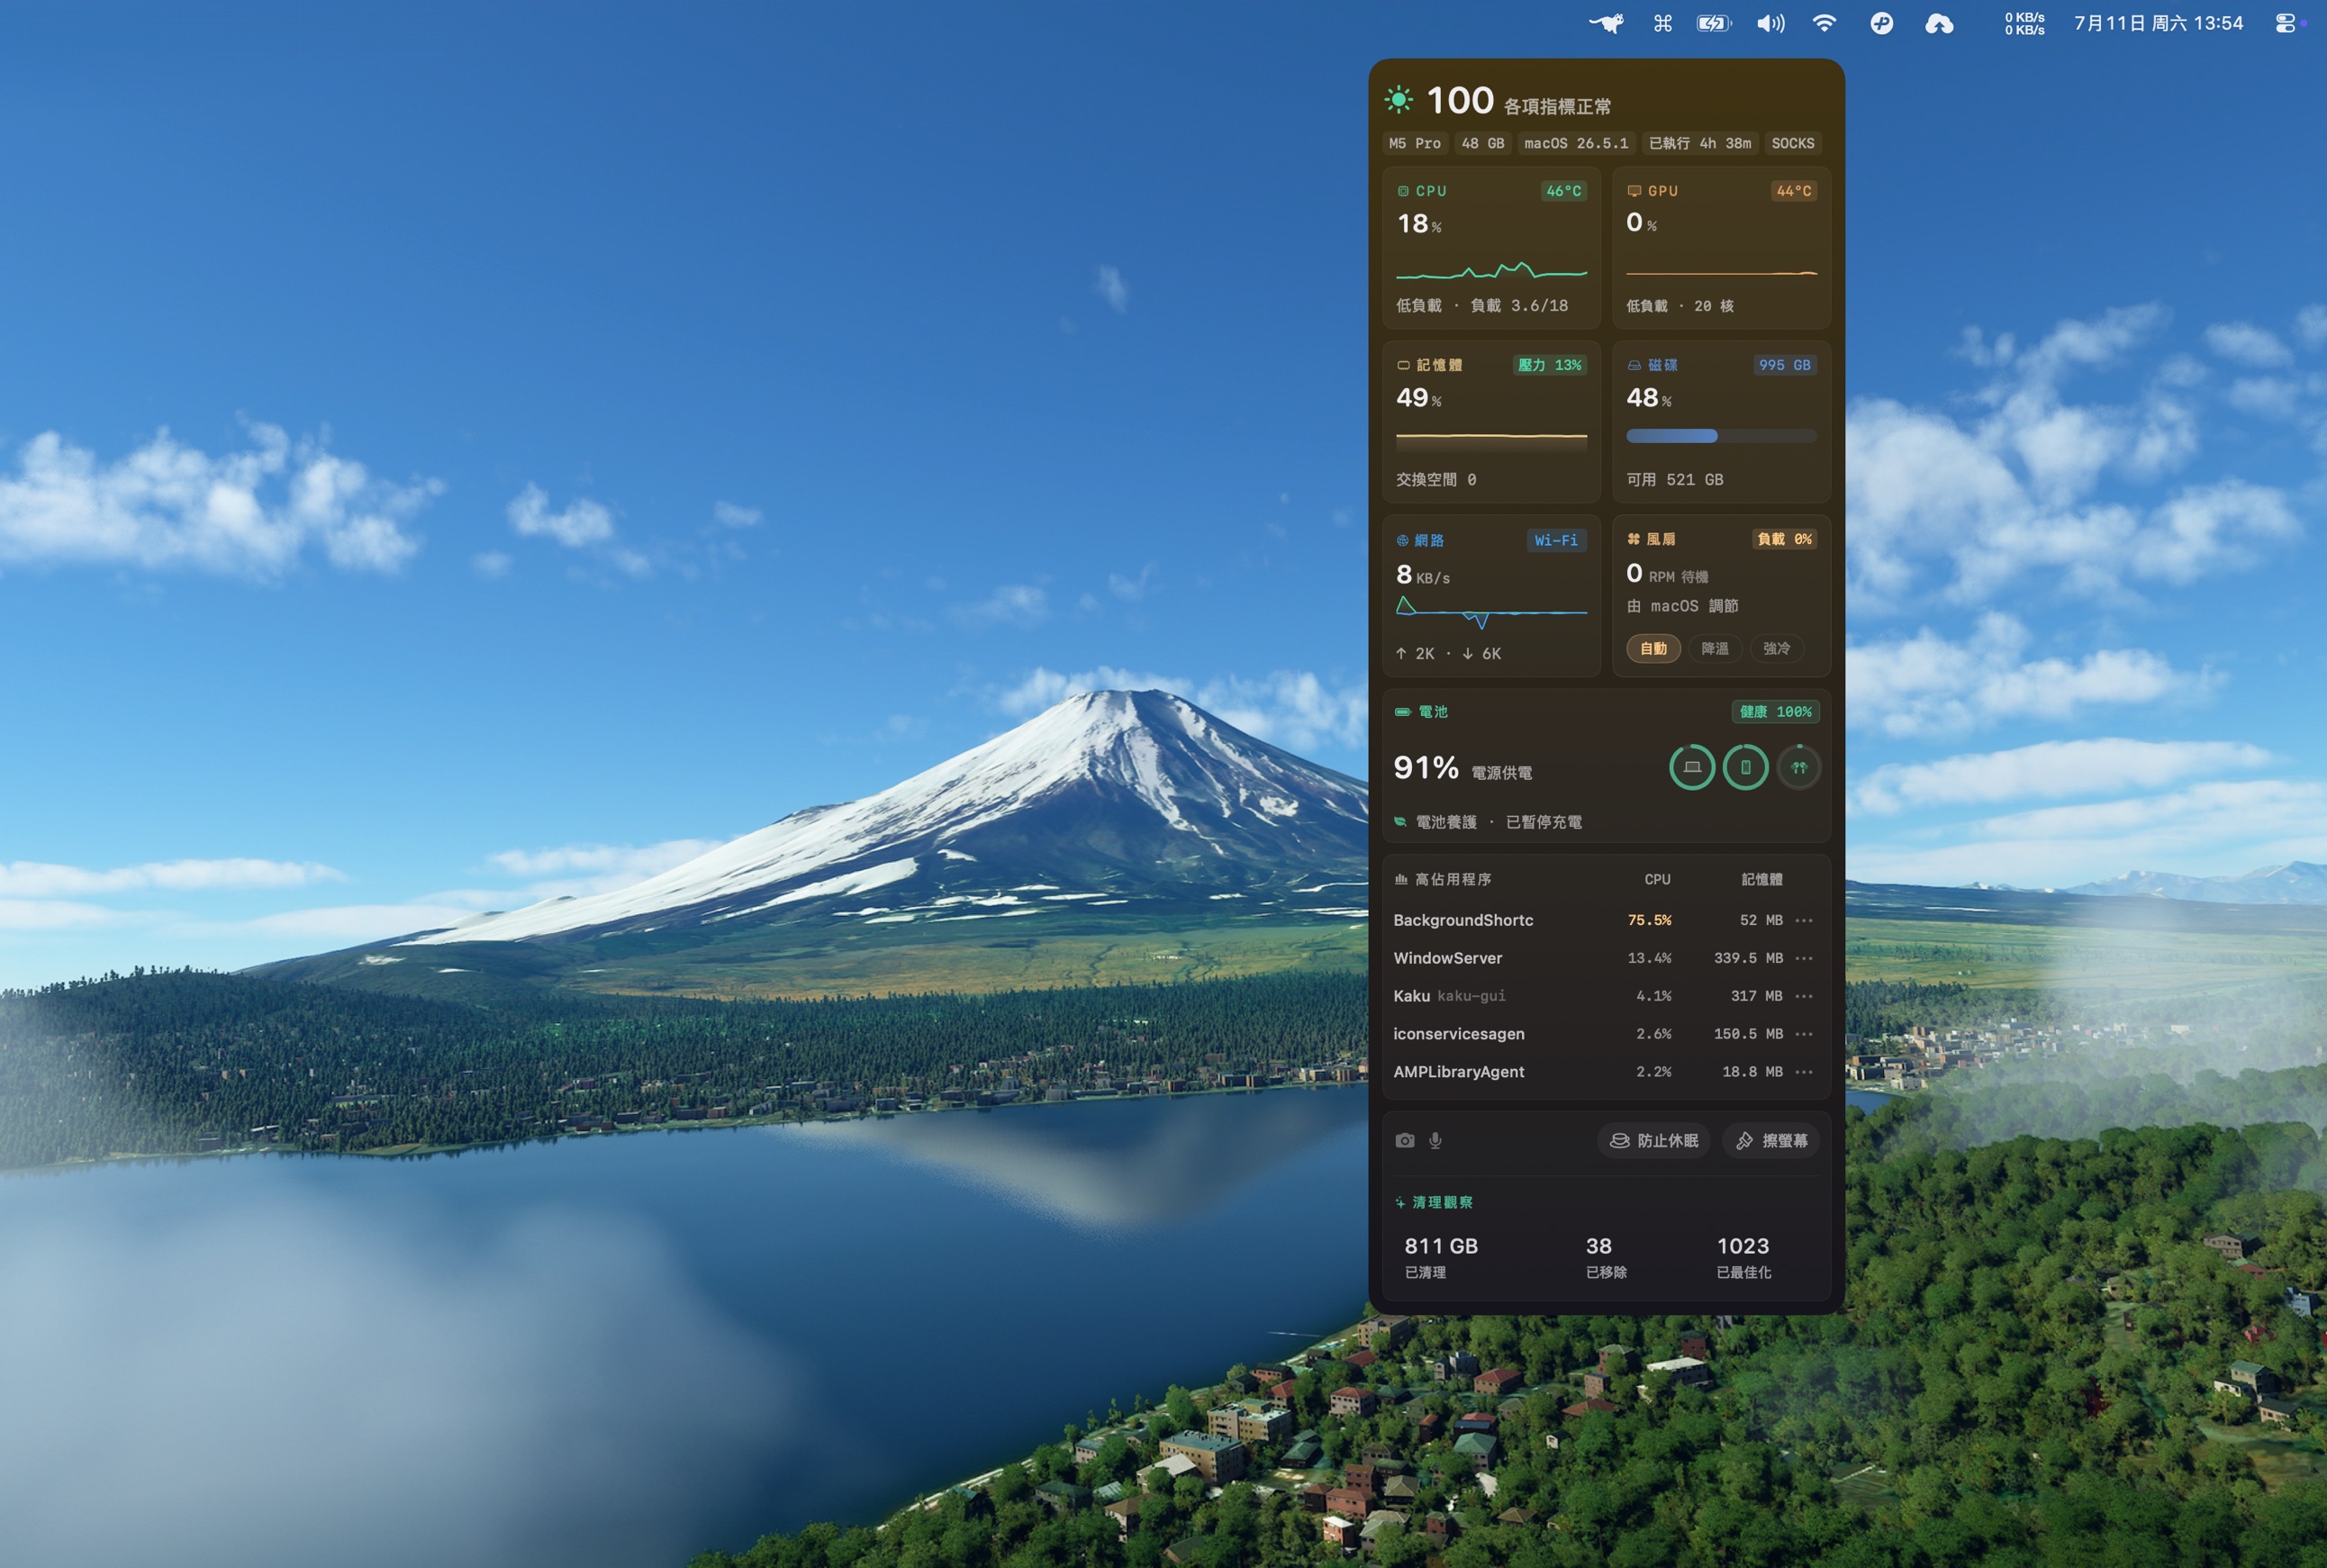This screenshot has height=1568, width=2327.
Task: Click the battery care leaf icon
Action: 1400,822
